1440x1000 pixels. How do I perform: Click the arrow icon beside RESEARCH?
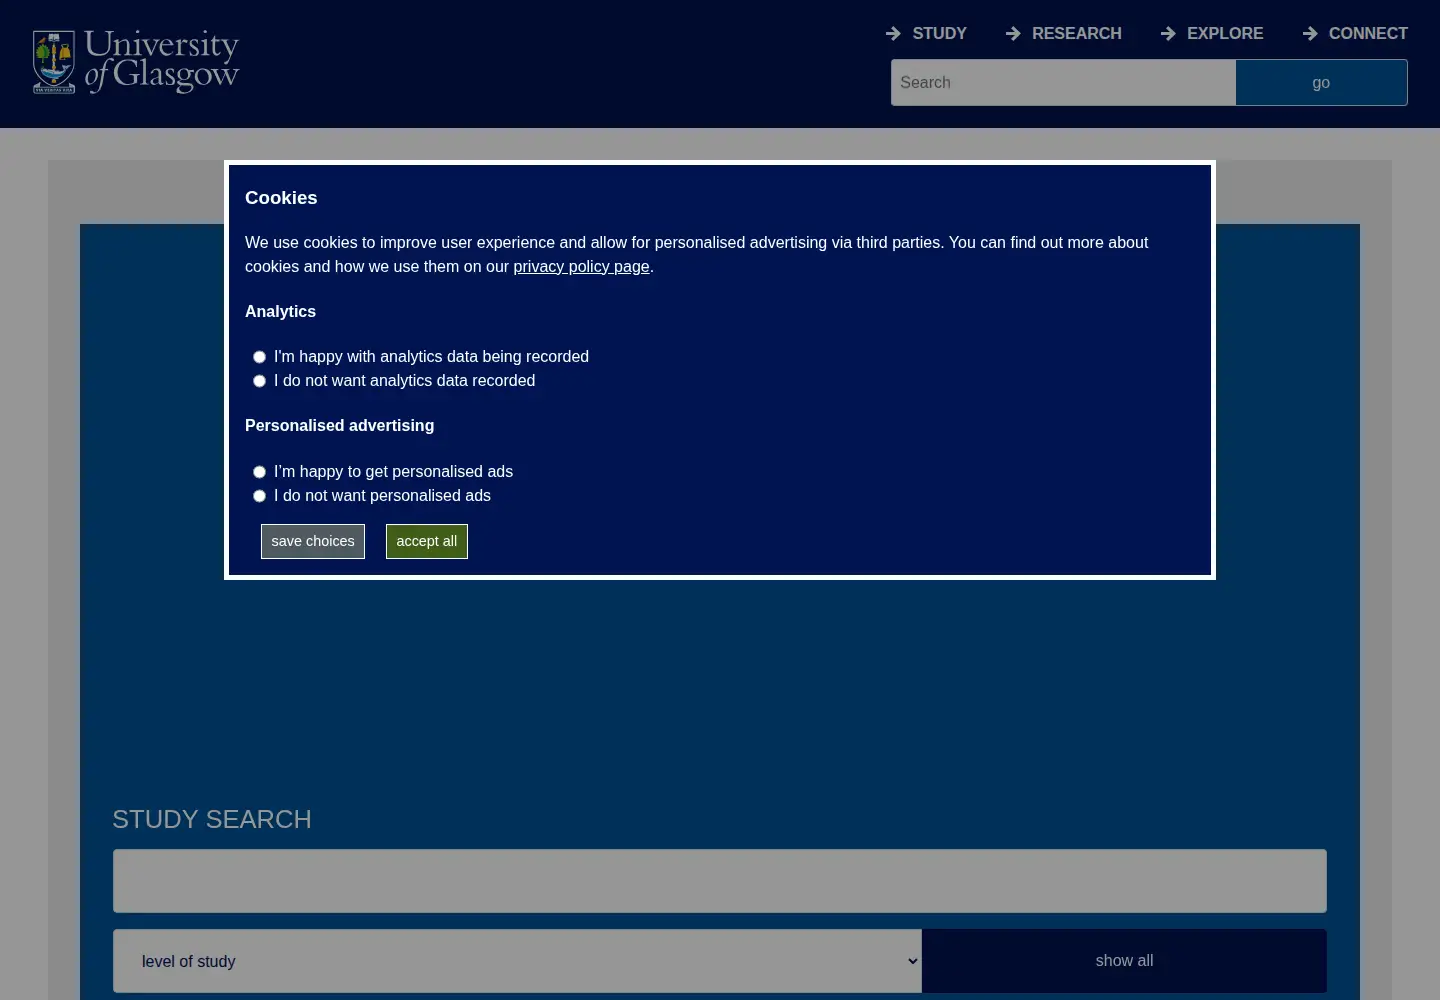point(1013,34)
